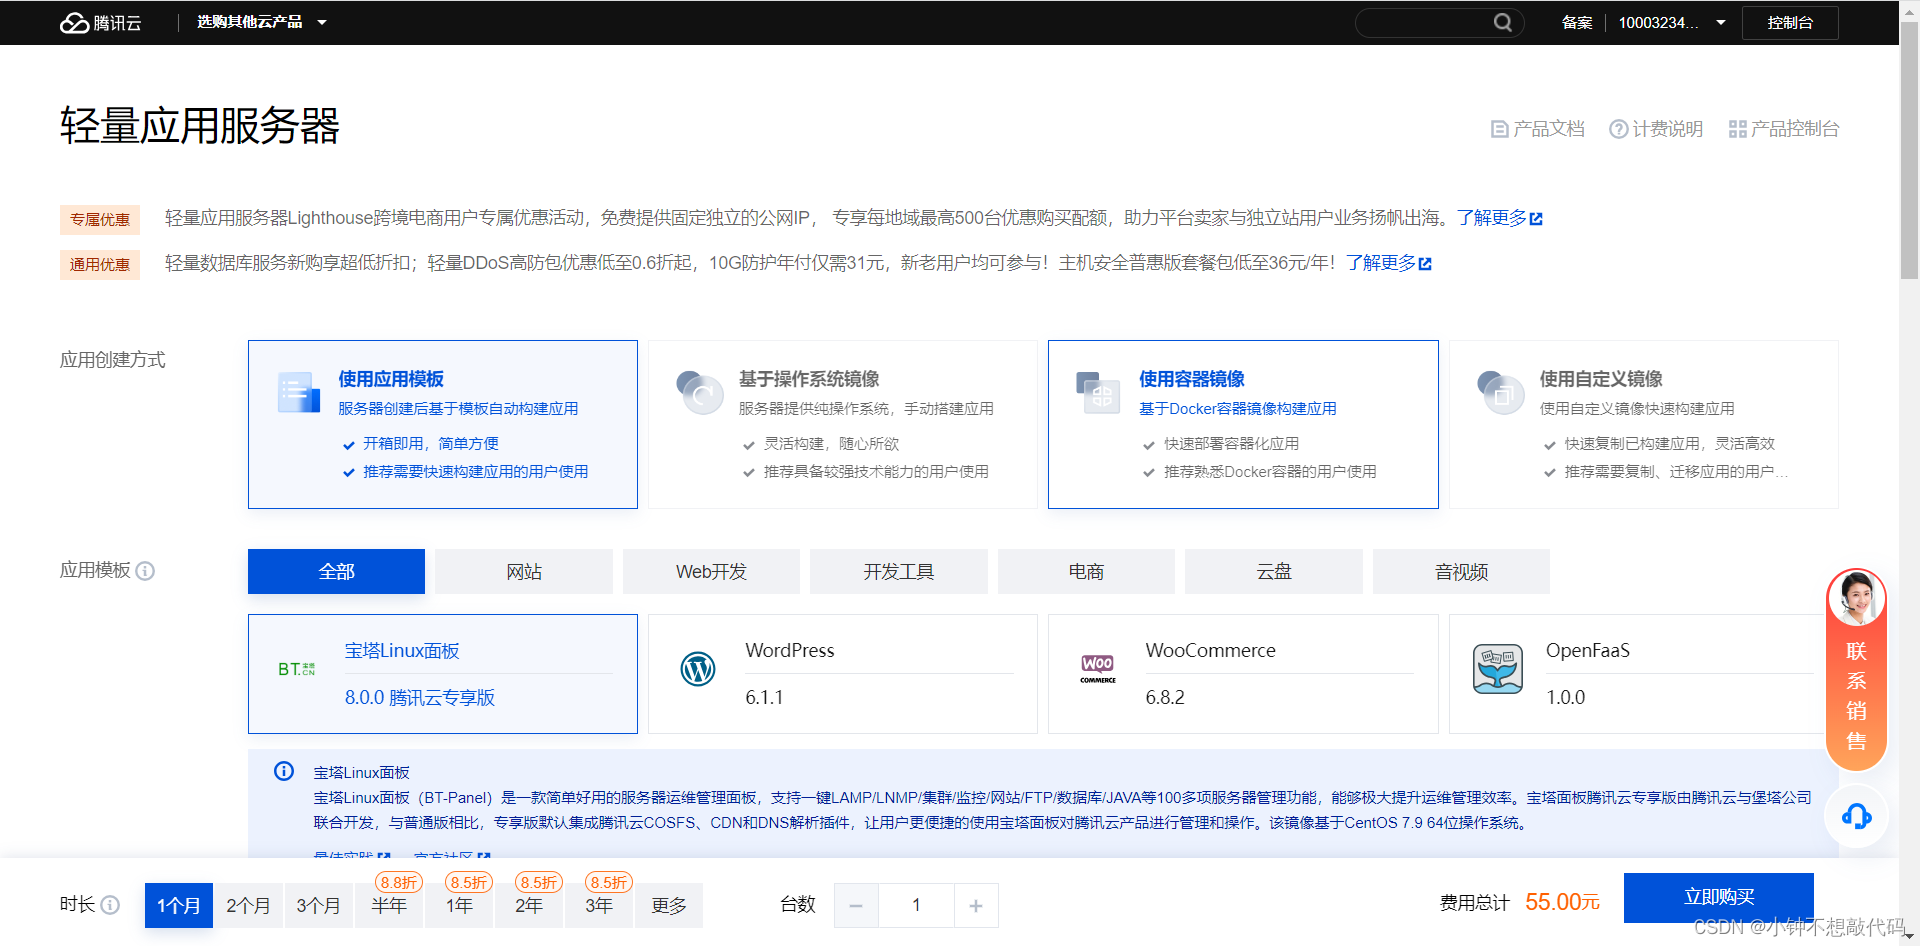Choose the 2年 duration
The height and width of the screenshot is (946, 1920).
[529, 905]
